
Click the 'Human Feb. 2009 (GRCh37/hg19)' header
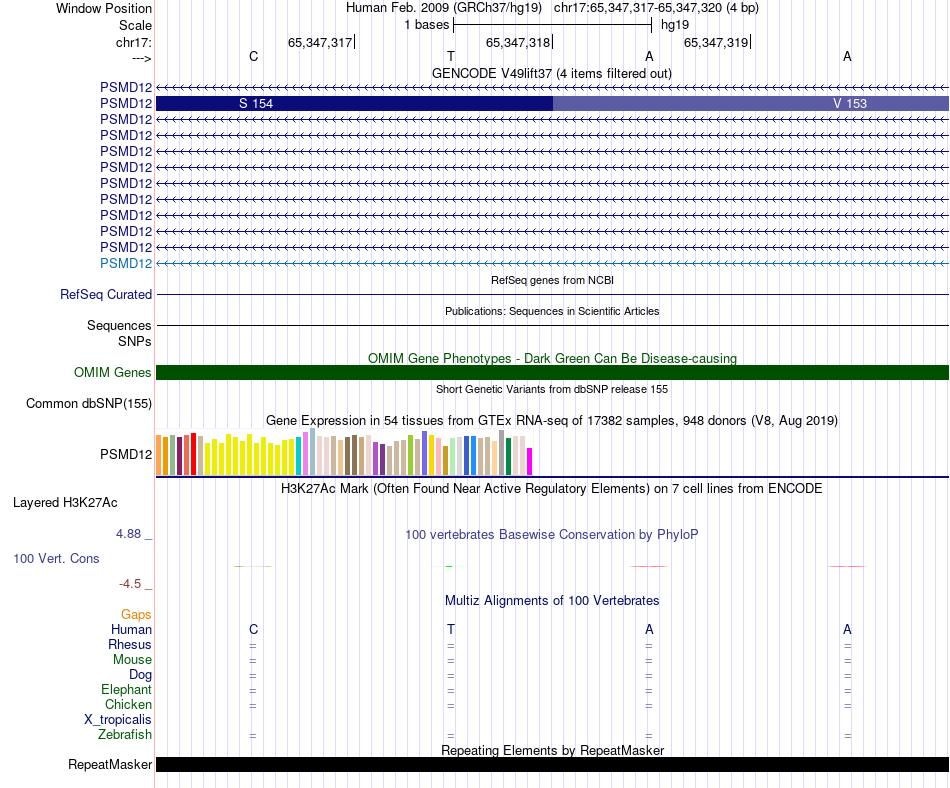pos(443,8)
